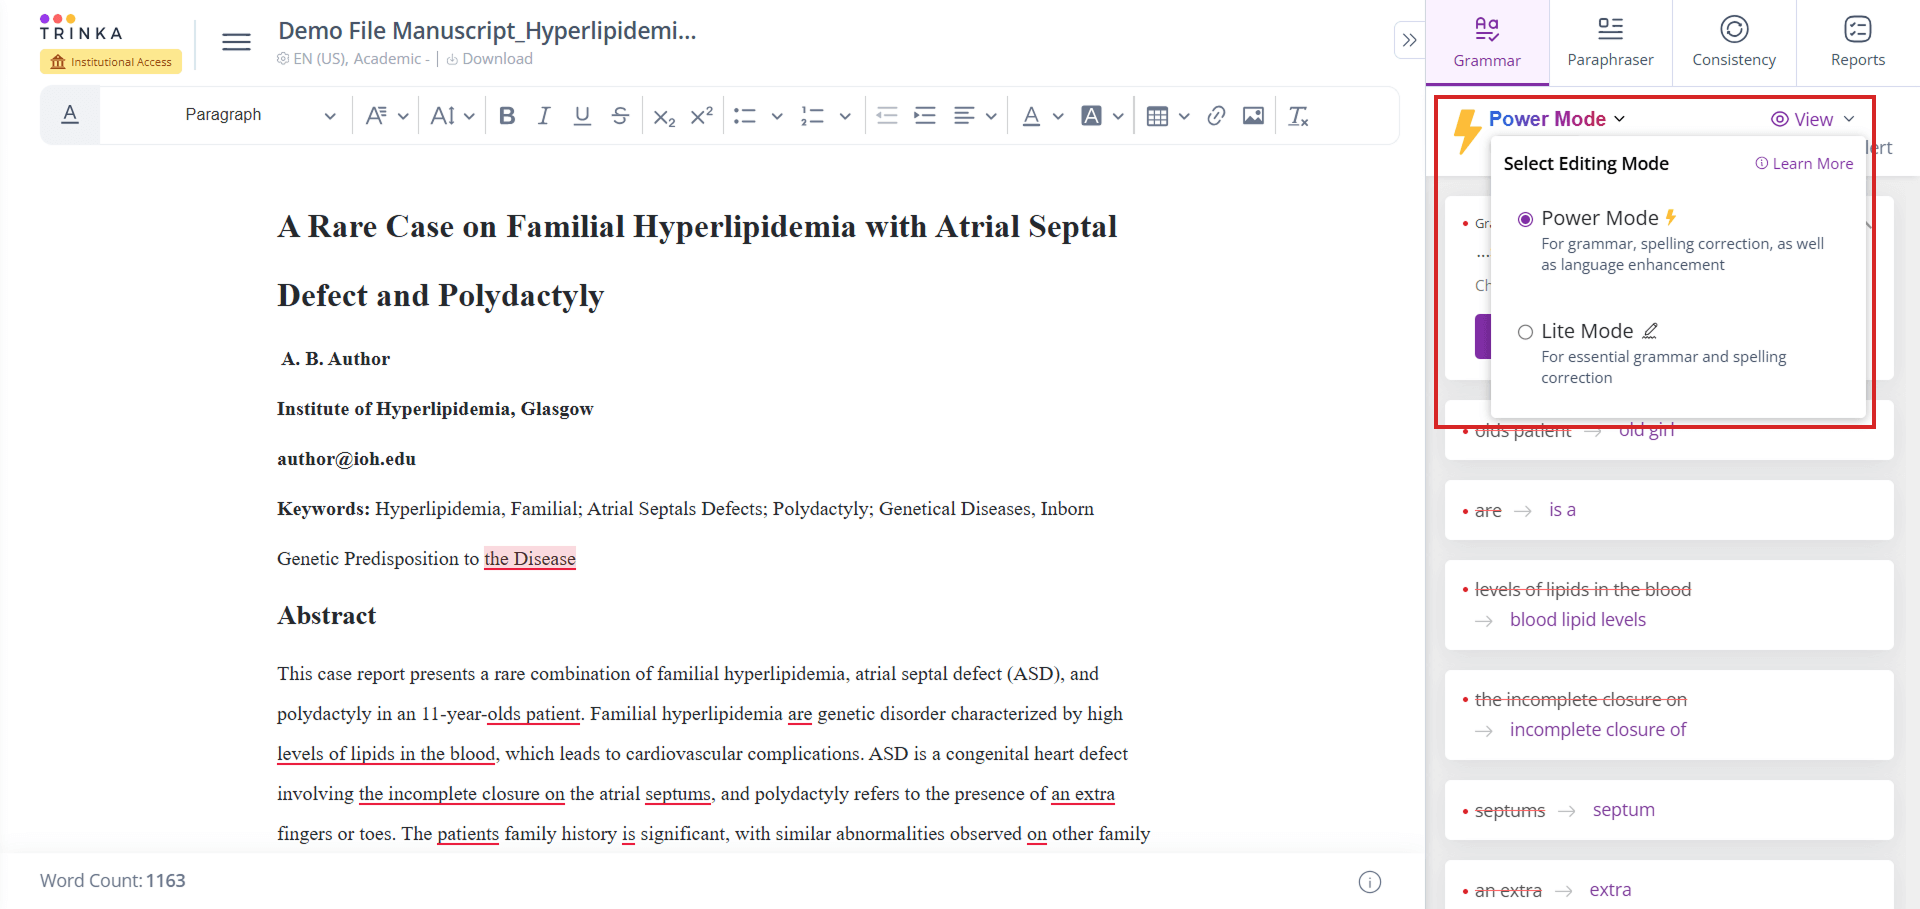Open the hamburger menu
1920x909 pixels.
pos(236,42)
